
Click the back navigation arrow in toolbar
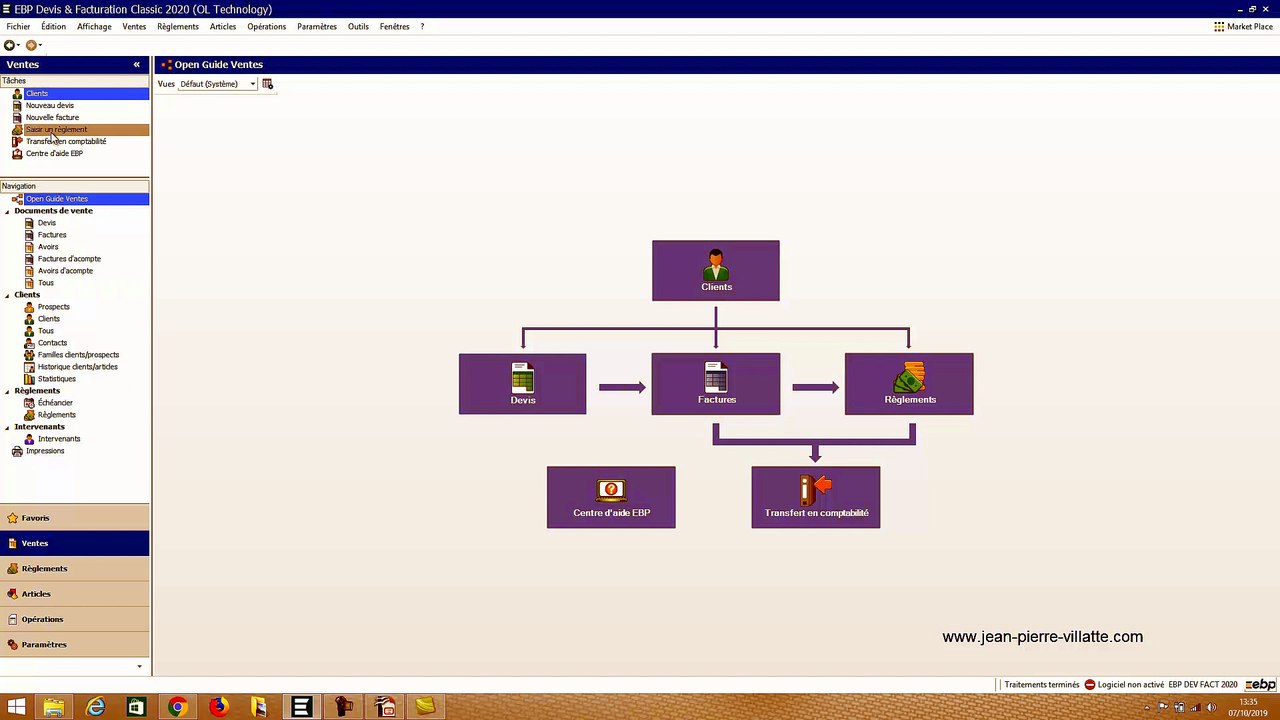click(9, 45)
